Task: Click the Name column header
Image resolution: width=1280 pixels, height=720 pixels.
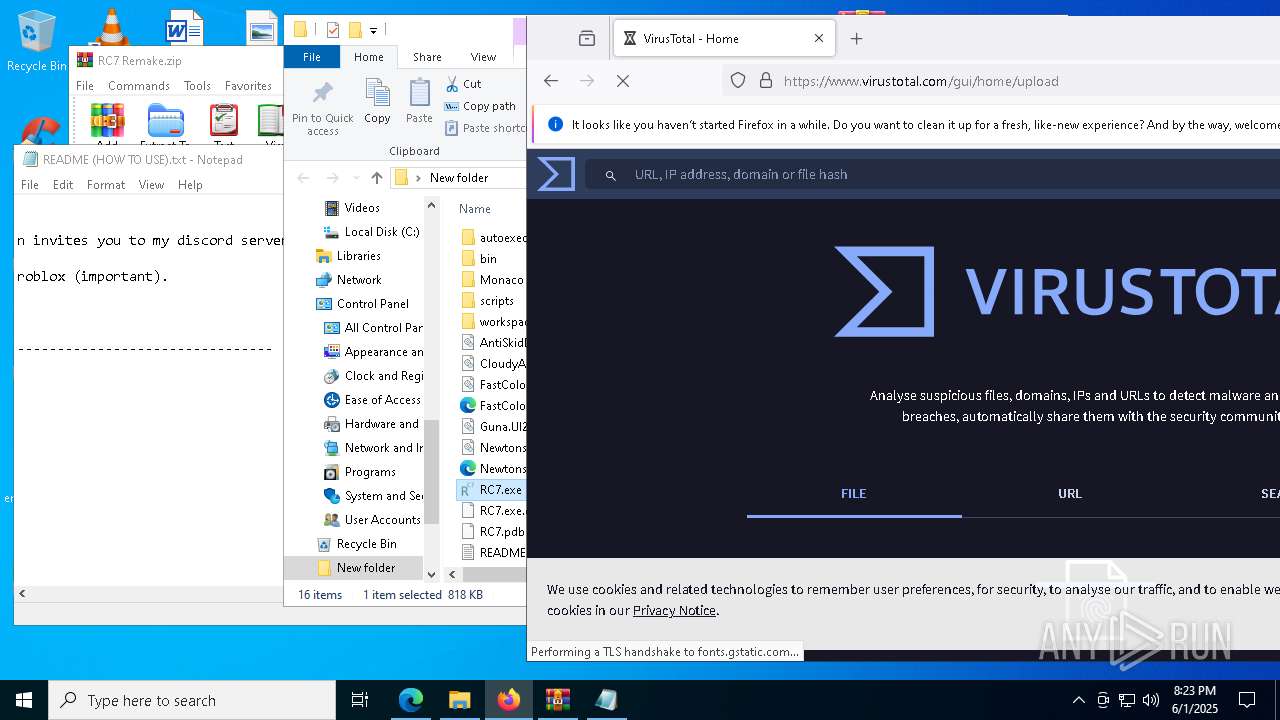Action: coord(475,209)
